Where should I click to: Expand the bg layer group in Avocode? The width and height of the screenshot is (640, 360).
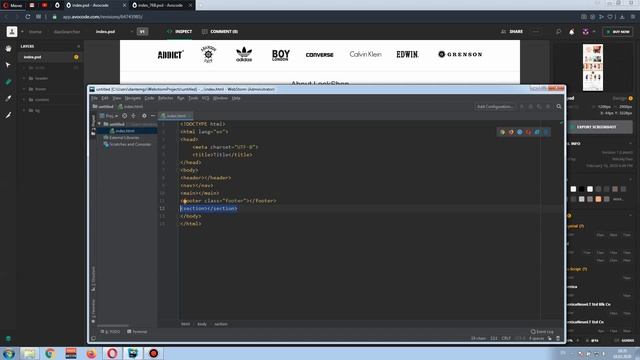[x=24, y=110]
